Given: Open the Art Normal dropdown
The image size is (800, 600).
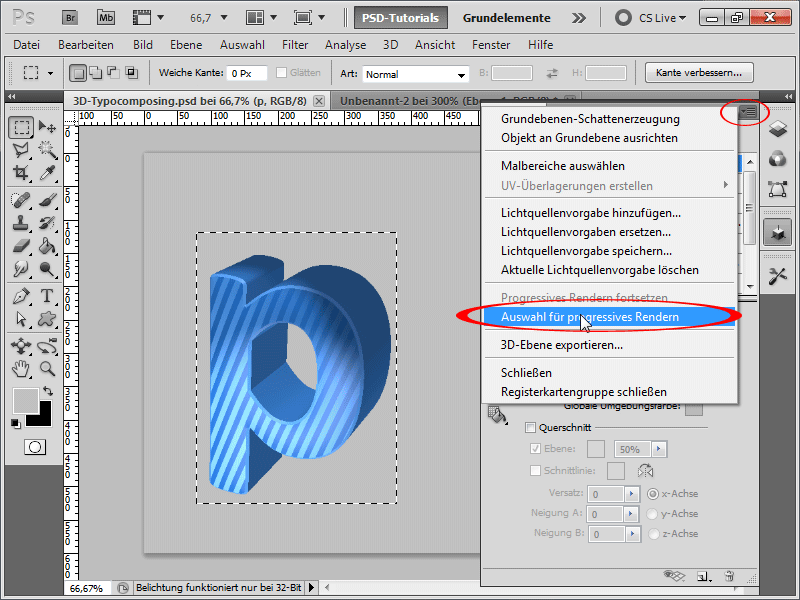Looking at the screenshot, I should click(x=416, y=74).
